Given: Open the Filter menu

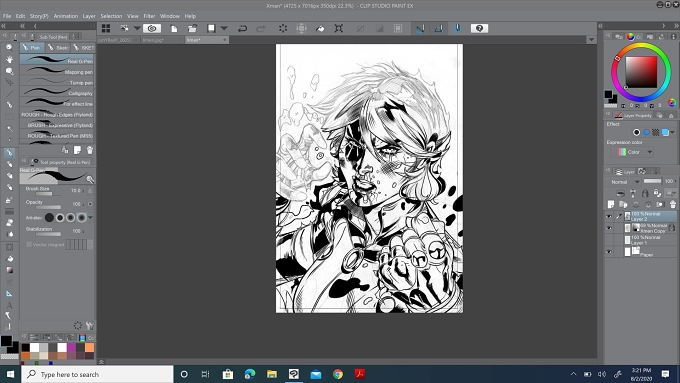Looking at the screenshot, I should click(x=149, y=16).
